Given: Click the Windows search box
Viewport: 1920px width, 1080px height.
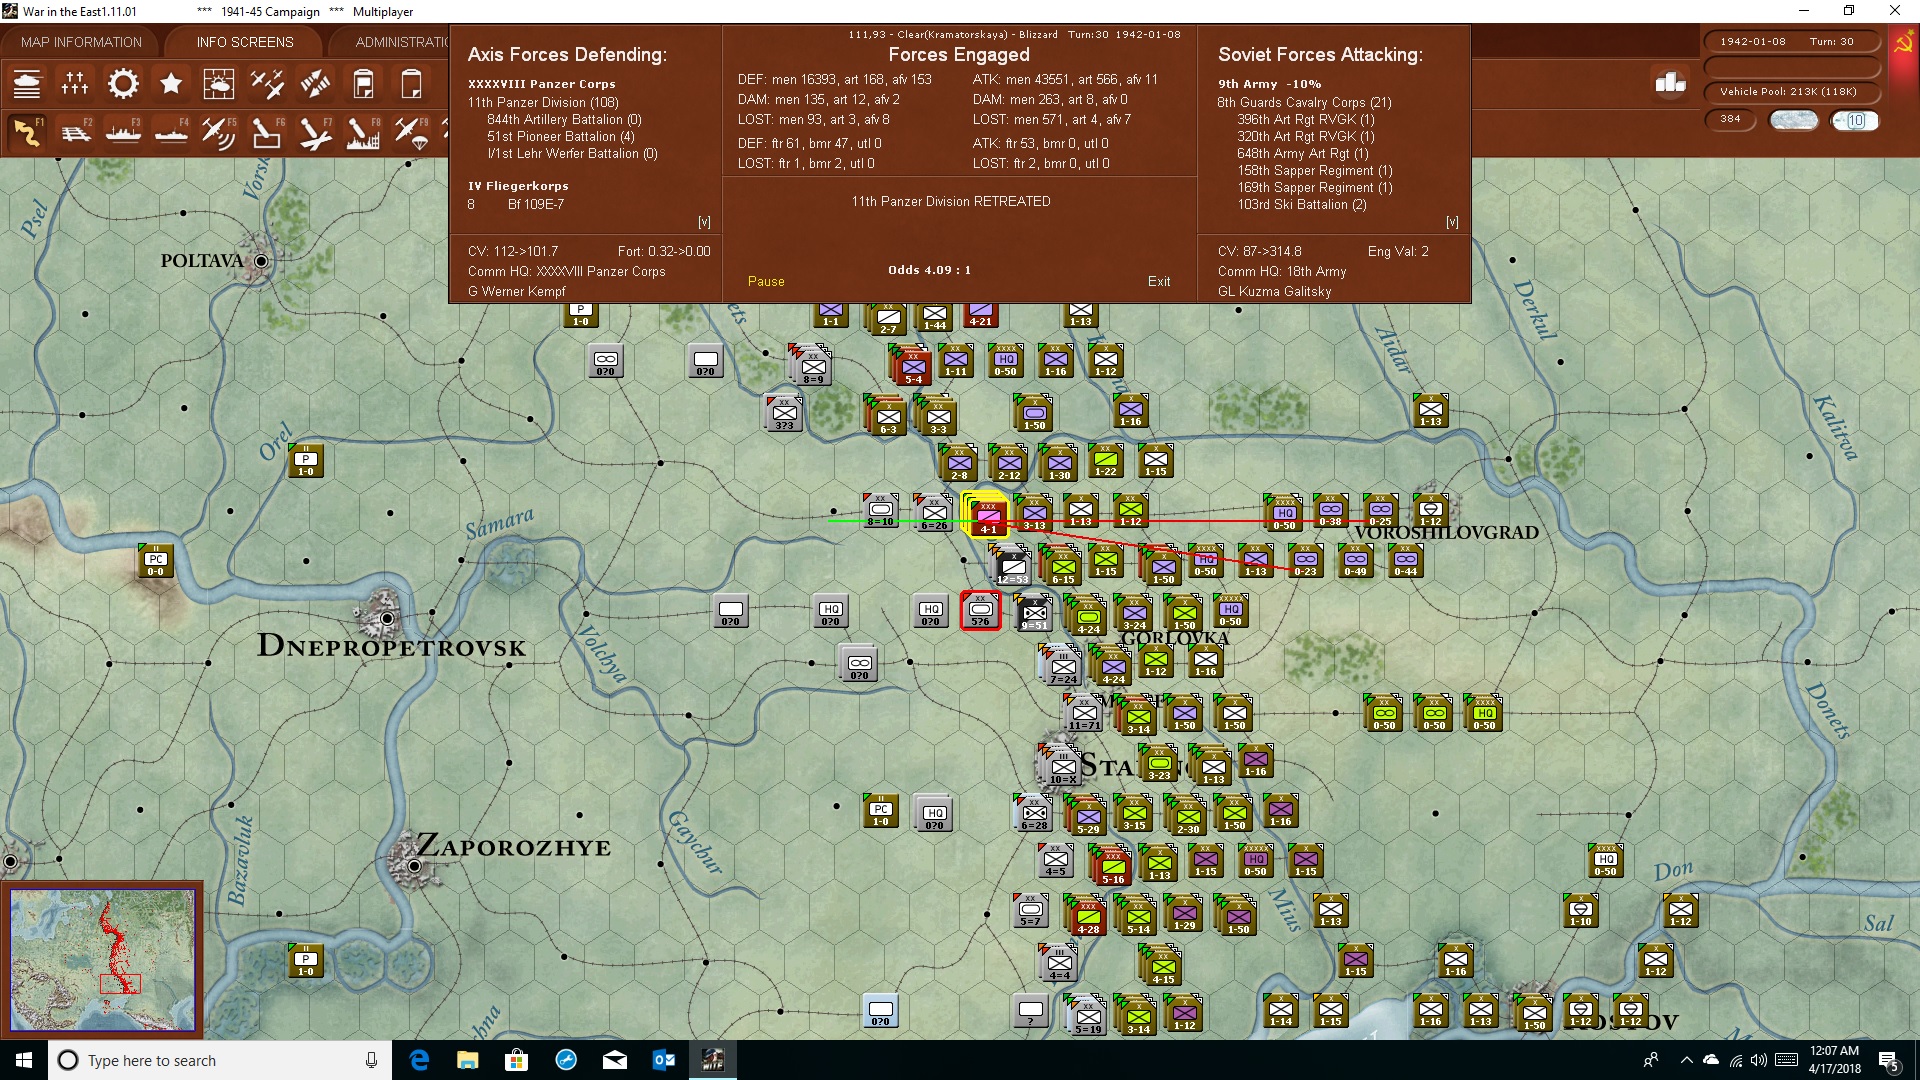Looking at the screenshot, I should pos(220,1060).
